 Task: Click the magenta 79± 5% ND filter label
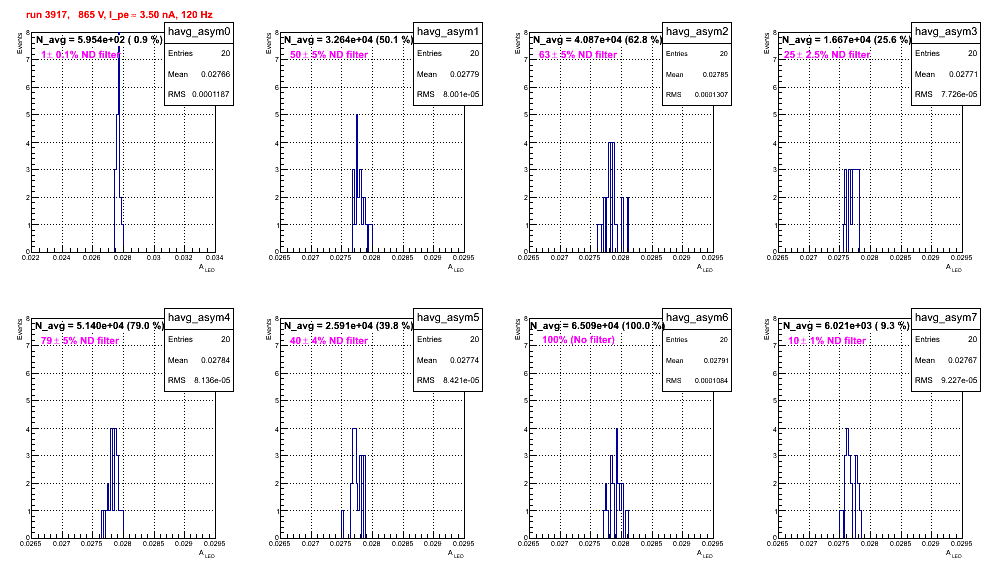(x=80, y=341)
